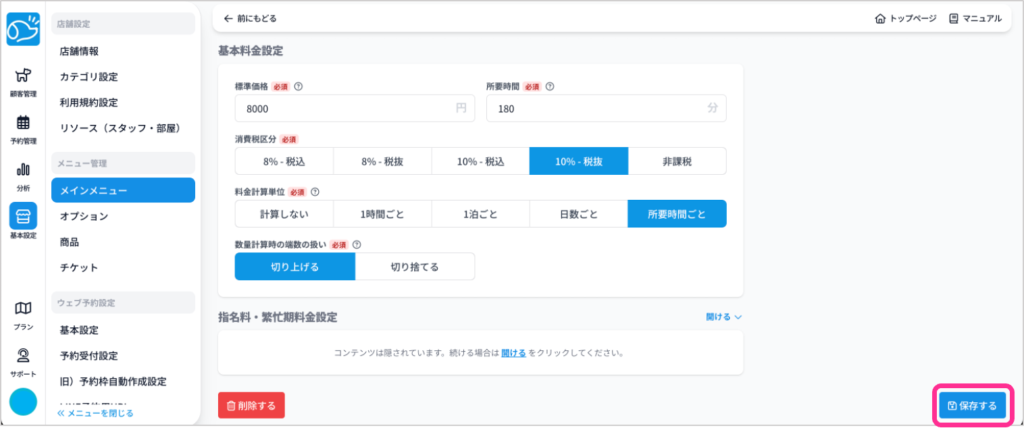Collapse sidebar with メニューを閉じる
1024x428 pixels.
click(x=96, y=412)
